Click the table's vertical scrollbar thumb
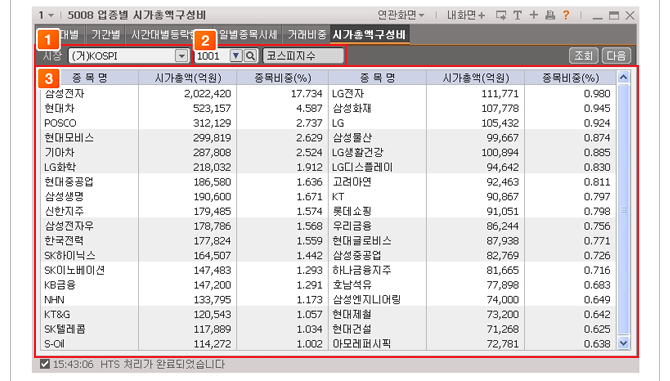This screenshot has width=670, height=381. tap(623, 209)
